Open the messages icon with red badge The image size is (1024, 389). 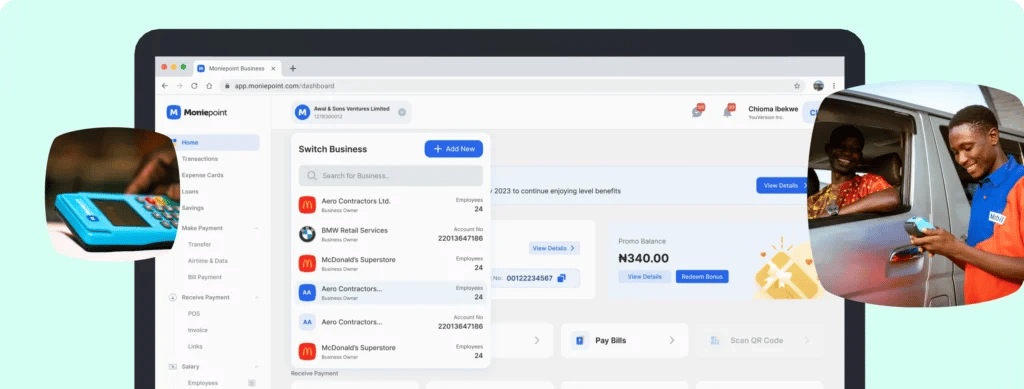(697, 111)
